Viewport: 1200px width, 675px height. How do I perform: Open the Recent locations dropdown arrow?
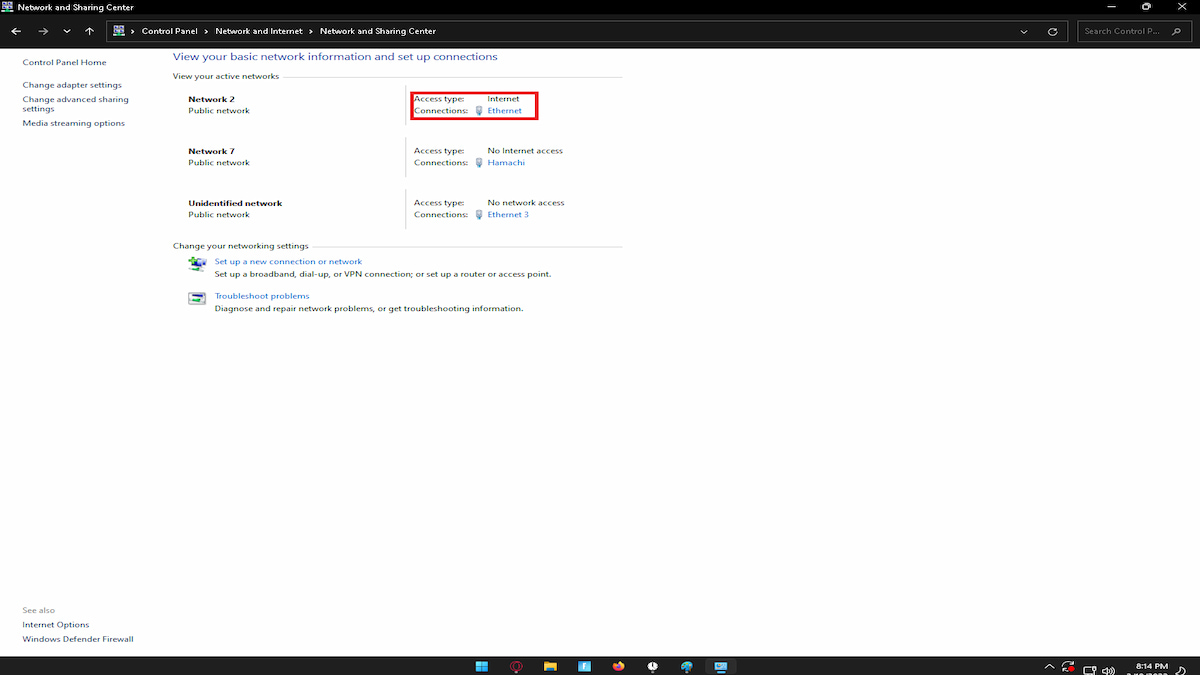point(67,31)
